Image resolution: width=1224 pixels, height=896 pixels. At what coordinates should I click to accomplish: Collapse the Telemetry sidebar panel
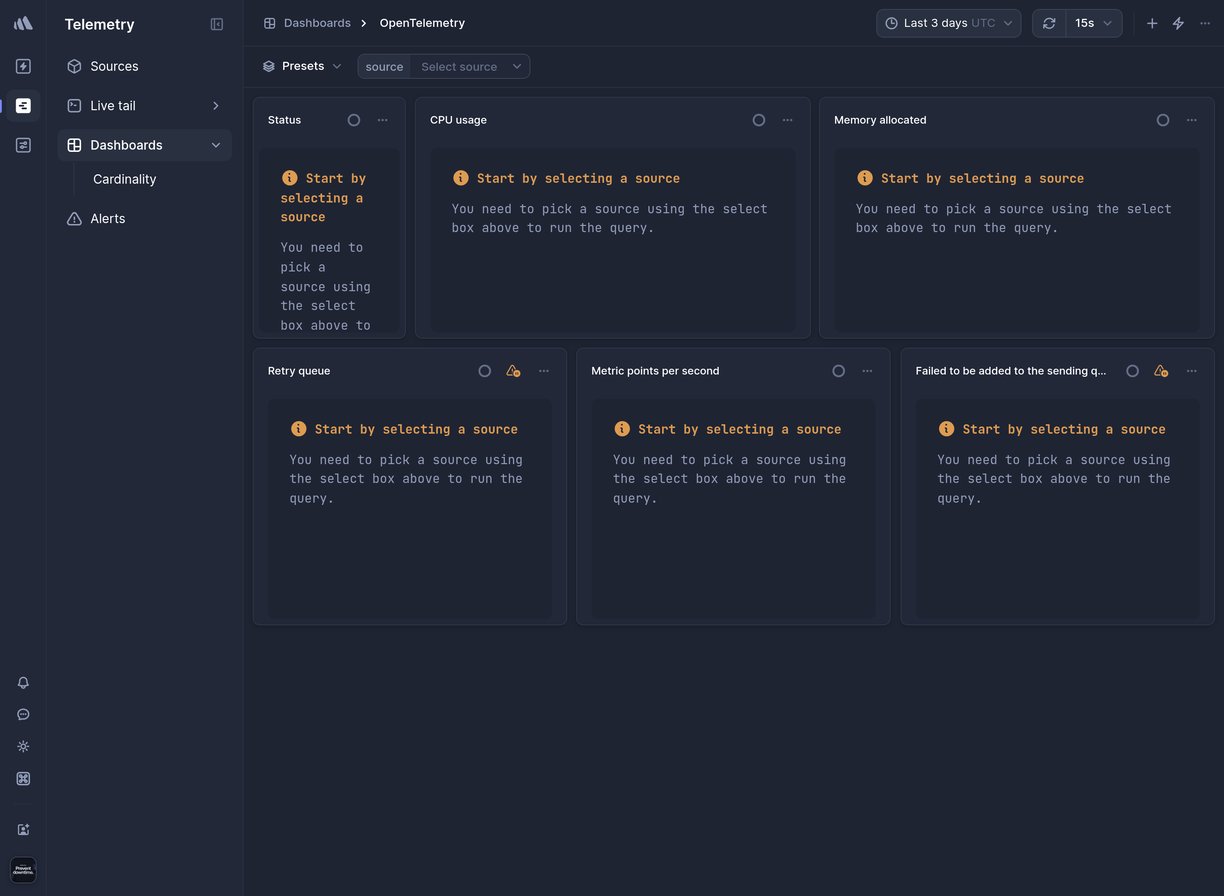point(217,24)
